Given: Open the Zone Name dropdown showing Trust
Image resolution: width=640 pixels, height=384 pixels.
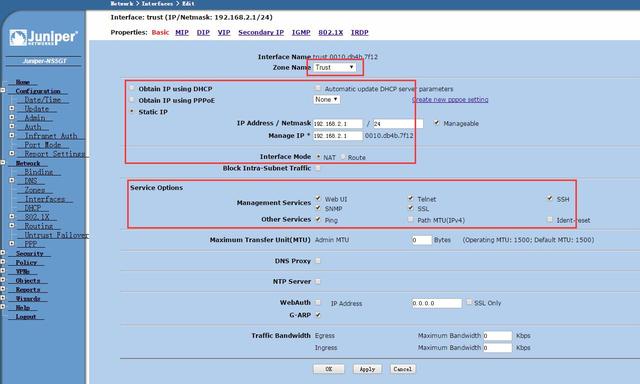Looking at the screenshot, I should click(335, 67).
